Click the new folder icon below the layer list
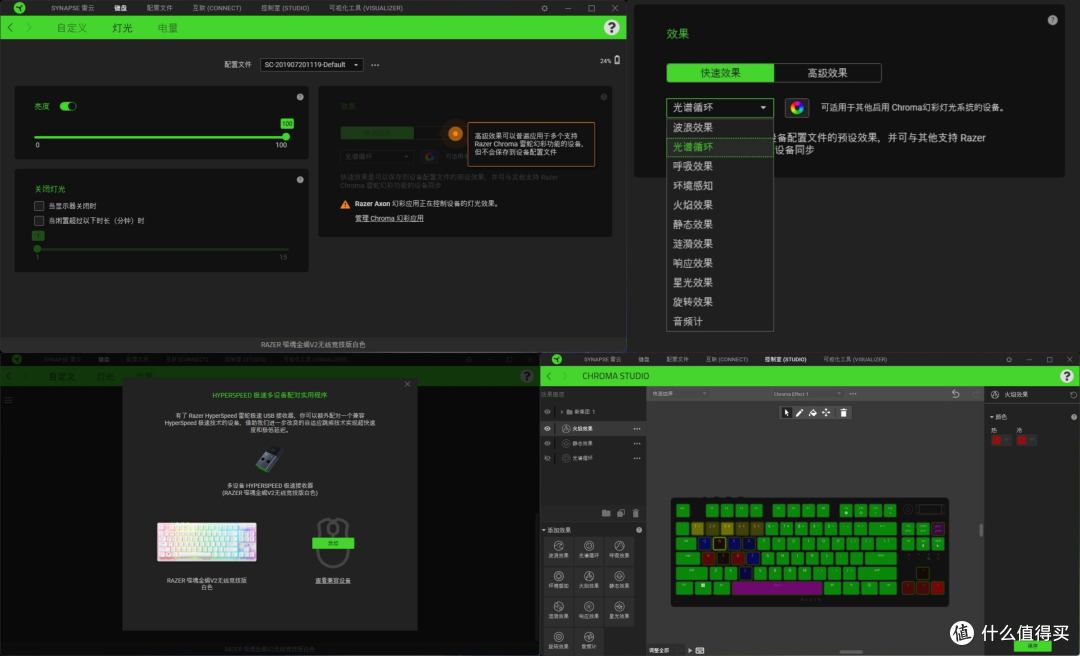The height and width of the screenshot is (656, 1080). coord(606,513)
